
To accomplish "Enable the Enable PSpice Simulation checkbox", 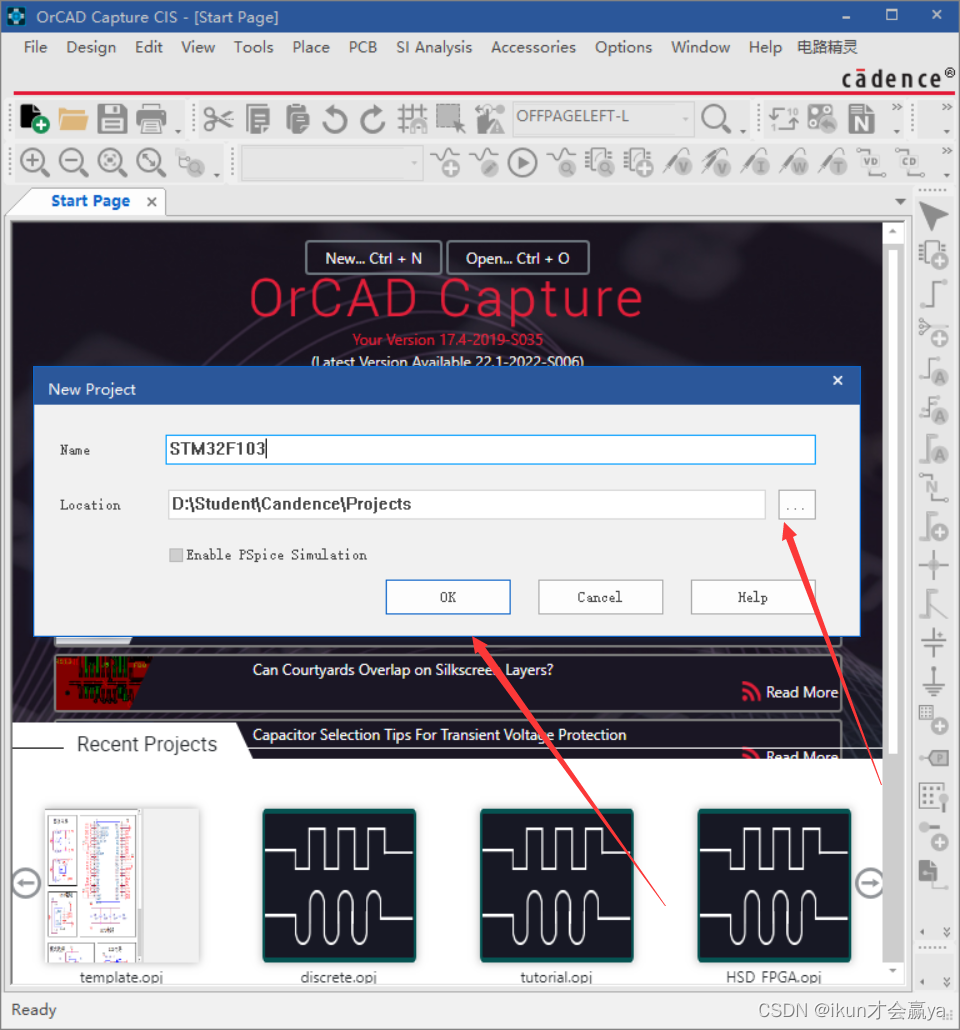I will (x=175, y=554).
